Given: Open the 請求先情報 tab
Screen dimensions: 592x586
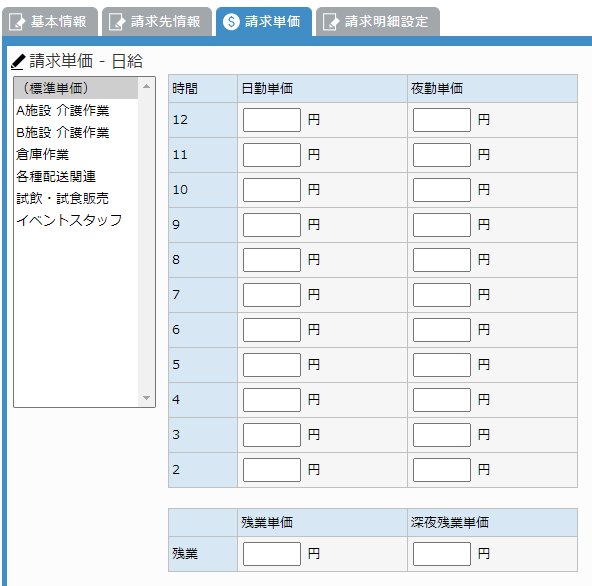Looking at the screenshot, I should 157,22.
